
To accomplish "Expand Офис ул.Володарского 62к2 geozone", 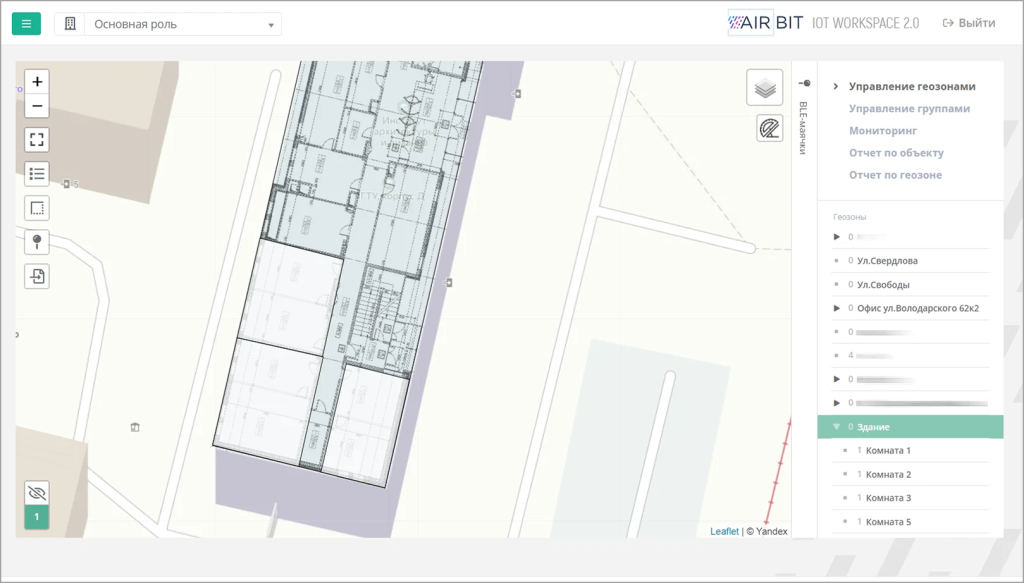I will tap(837, 308).
